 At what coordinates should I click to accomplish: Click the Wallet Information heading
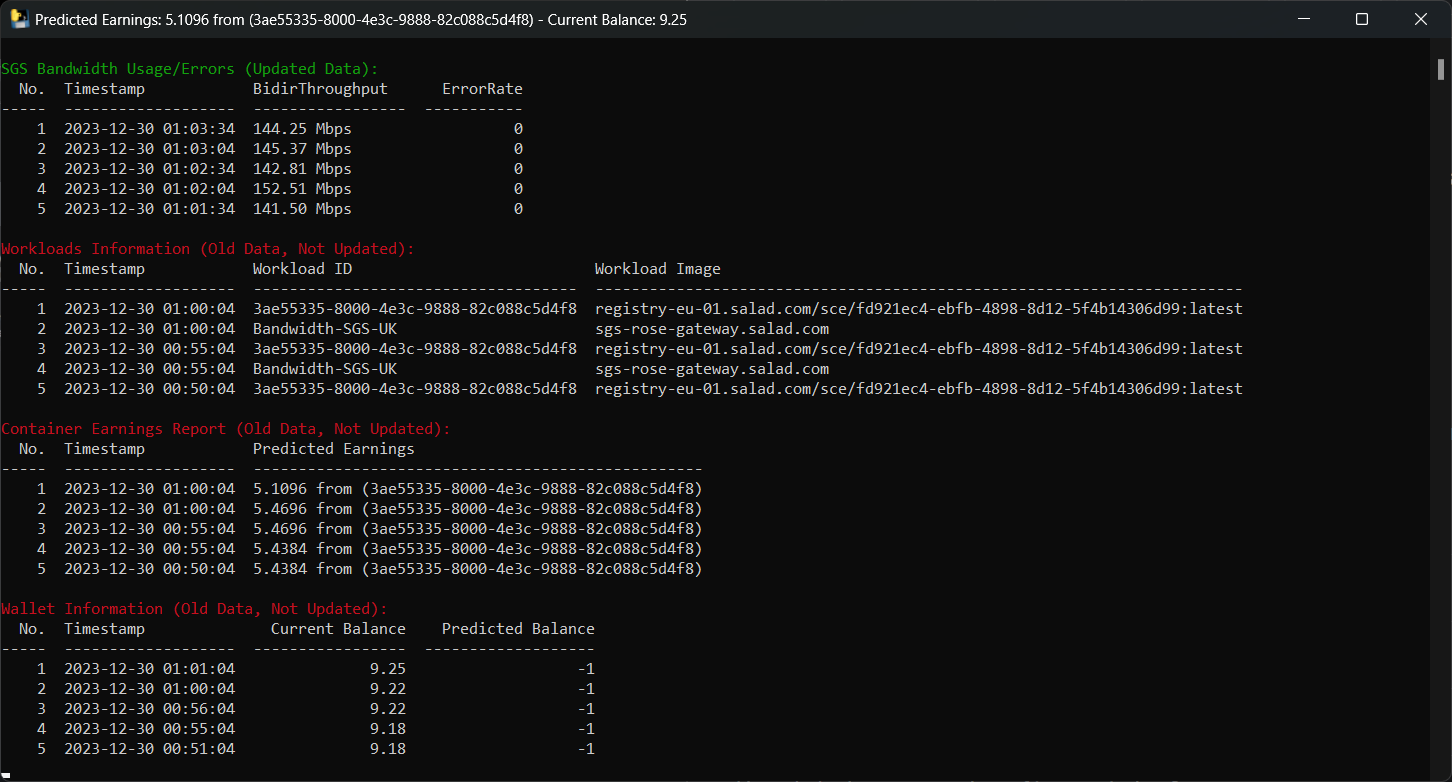pyautogui.click(x=193, y=609)
